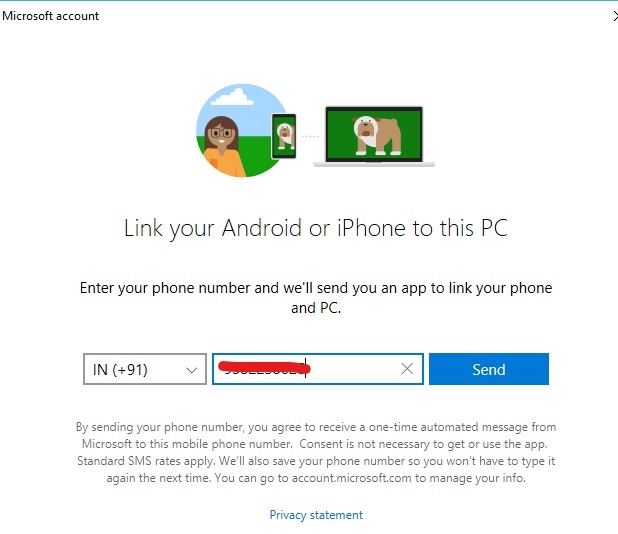Screen dimensions: 618x534
Task: Select the Link your Android or iPhone heading
Action: [316, 228]
